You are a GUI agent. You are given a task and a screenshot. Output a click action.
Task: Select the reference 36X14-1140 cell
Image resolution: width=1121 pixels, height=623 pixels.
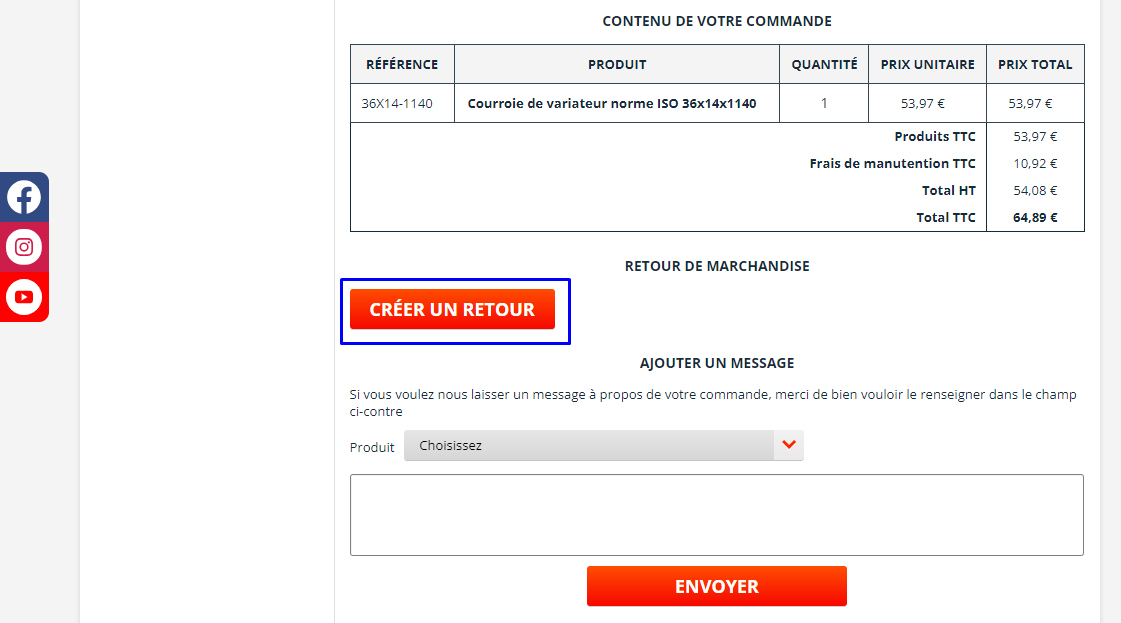click(397, 103)
